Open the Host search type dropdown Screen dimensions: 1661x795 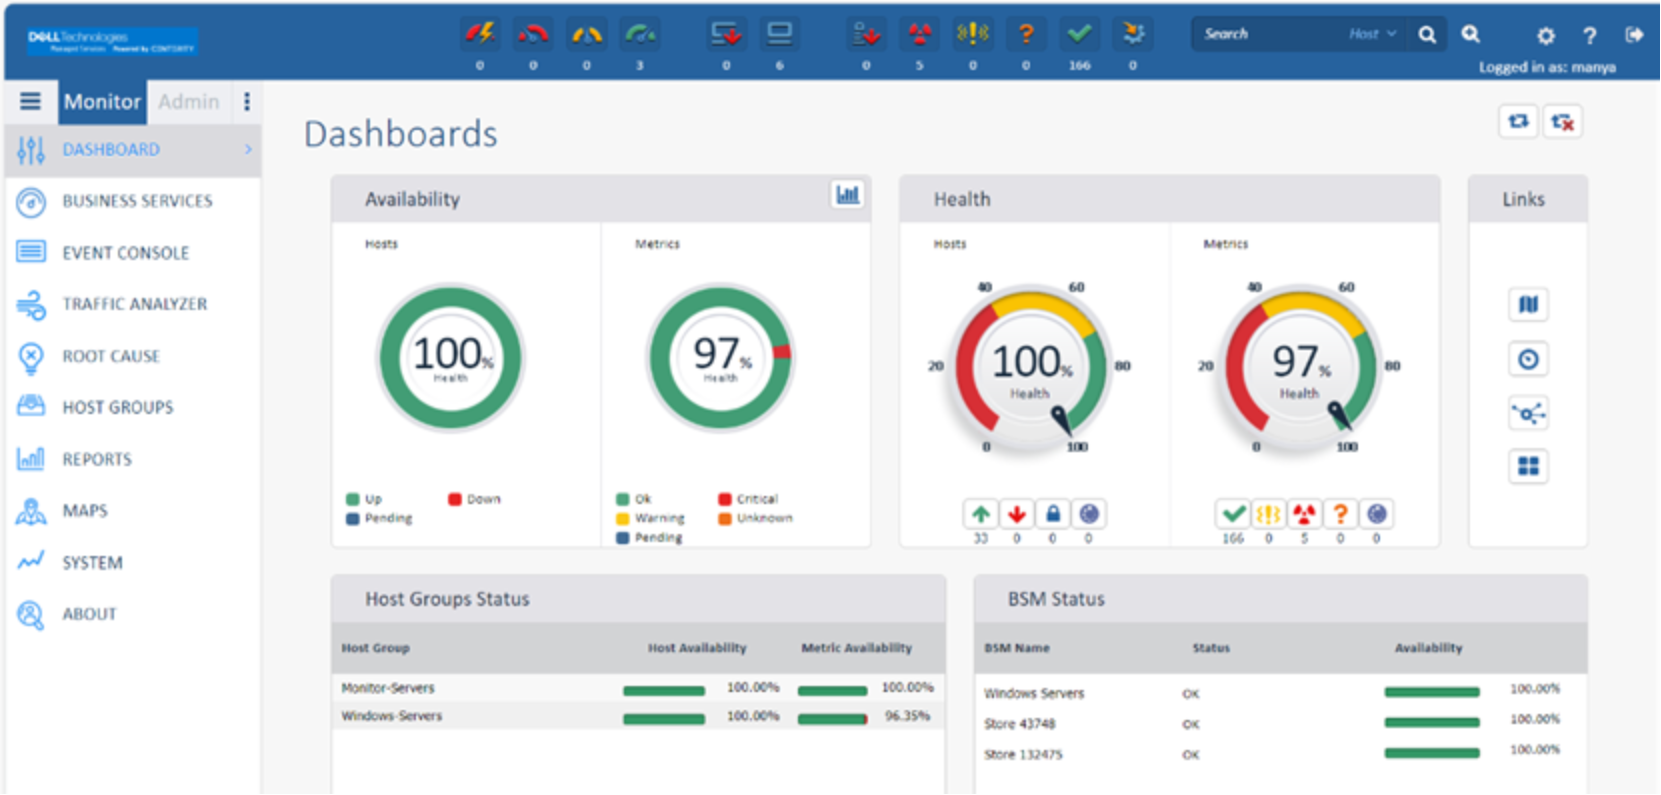(x=1372, y=34)
